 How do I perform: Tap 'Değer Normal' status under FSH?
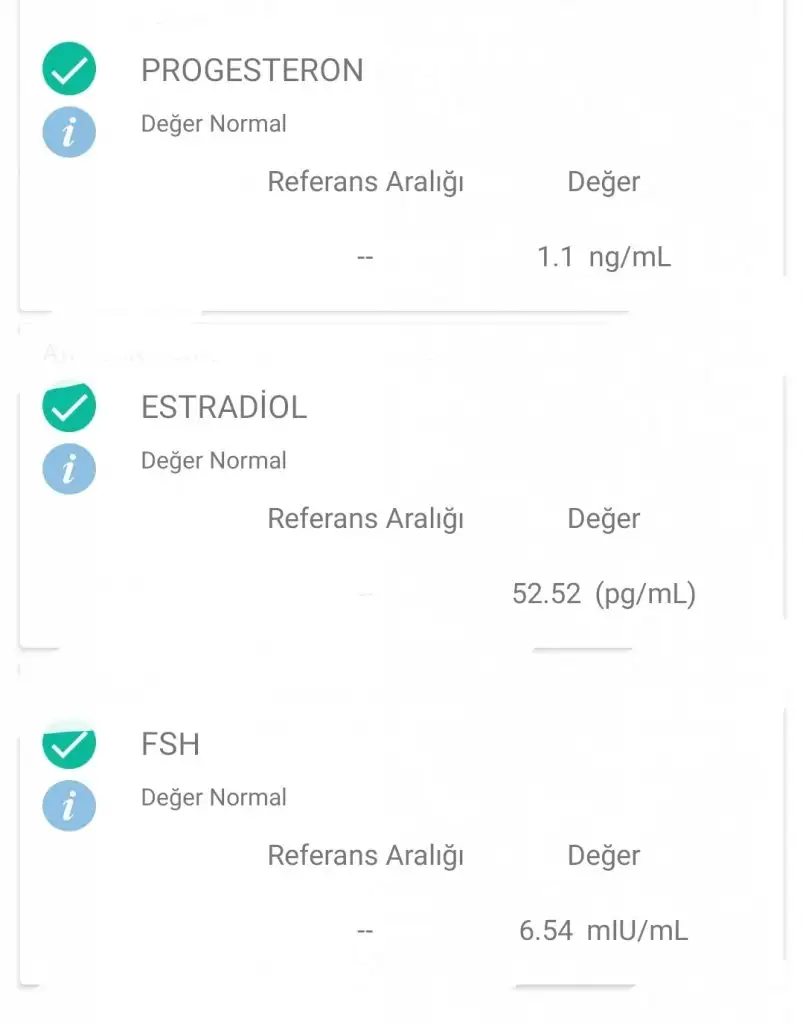pyautogui.click(x=214, y=798)
